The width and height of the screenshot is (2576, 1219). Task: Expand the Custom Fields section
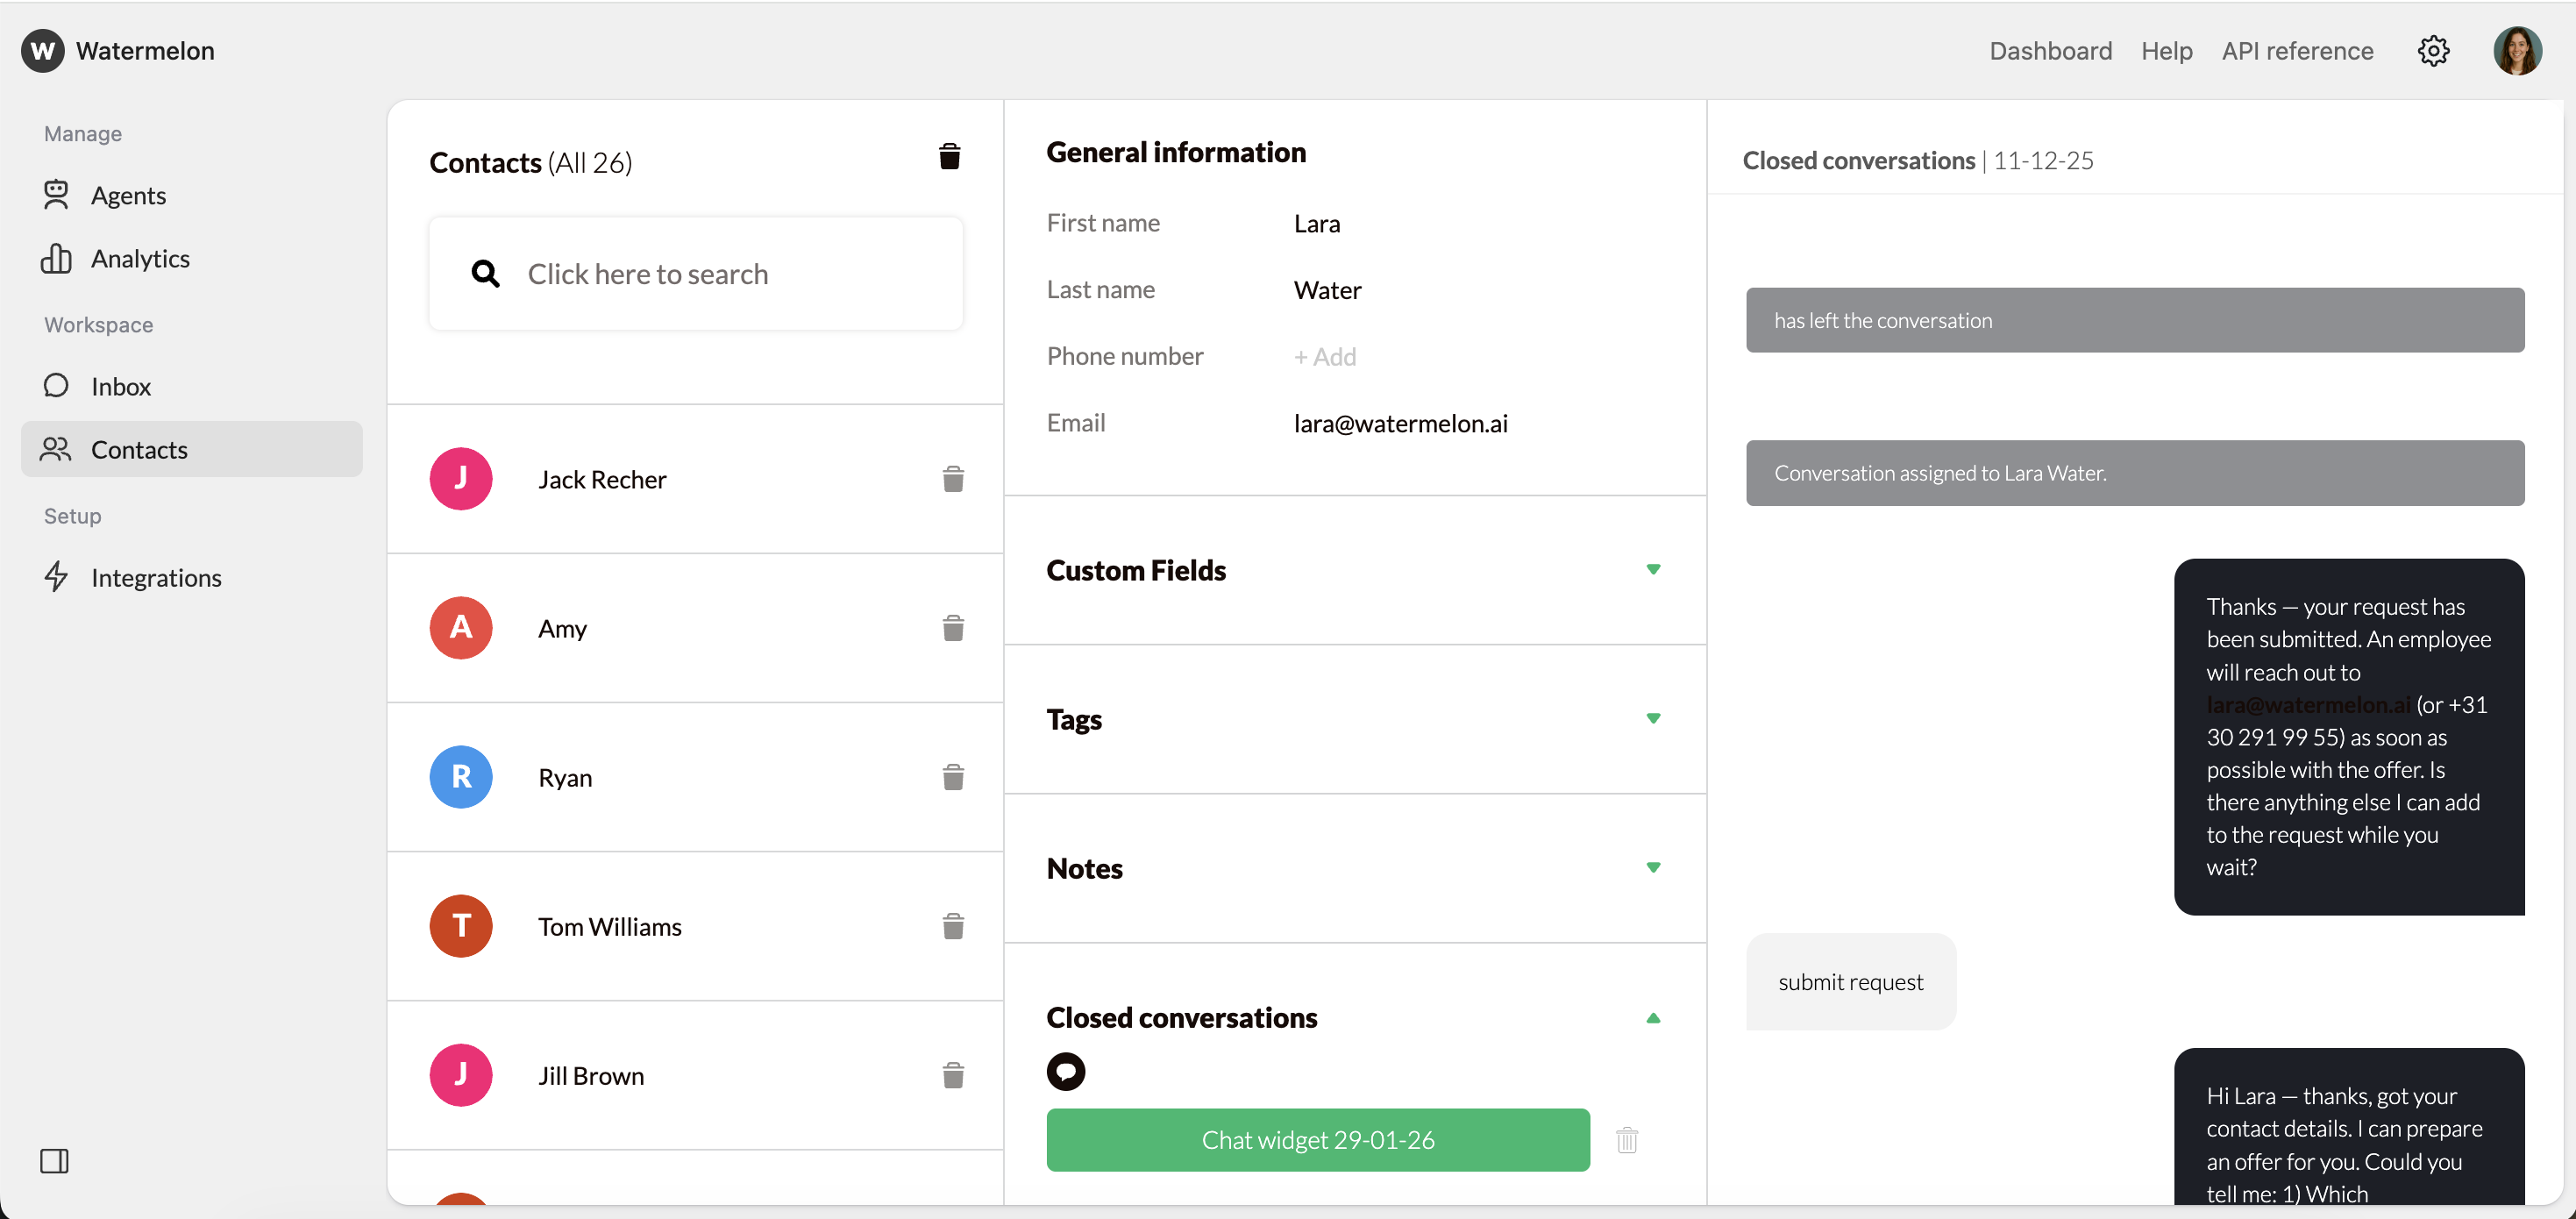(x=1654, y=568)
